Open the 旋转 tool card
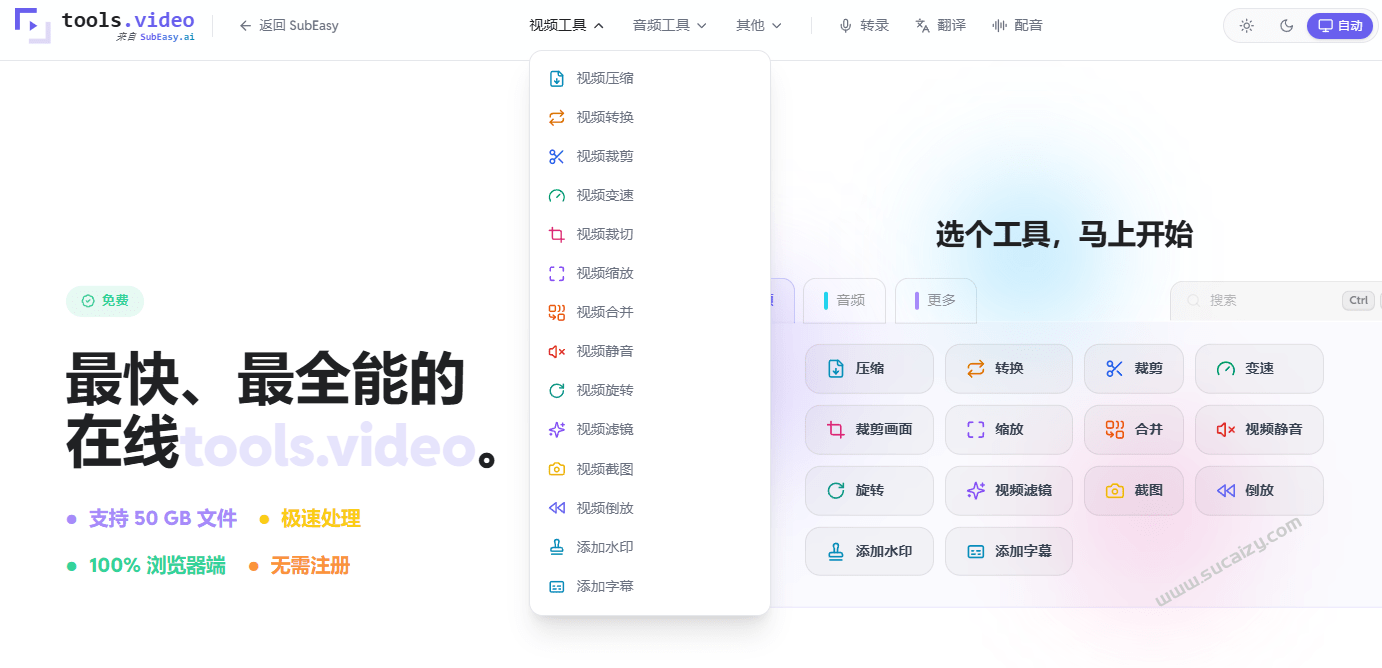This screenshot has width=1382, height=668. pos(869,491)
